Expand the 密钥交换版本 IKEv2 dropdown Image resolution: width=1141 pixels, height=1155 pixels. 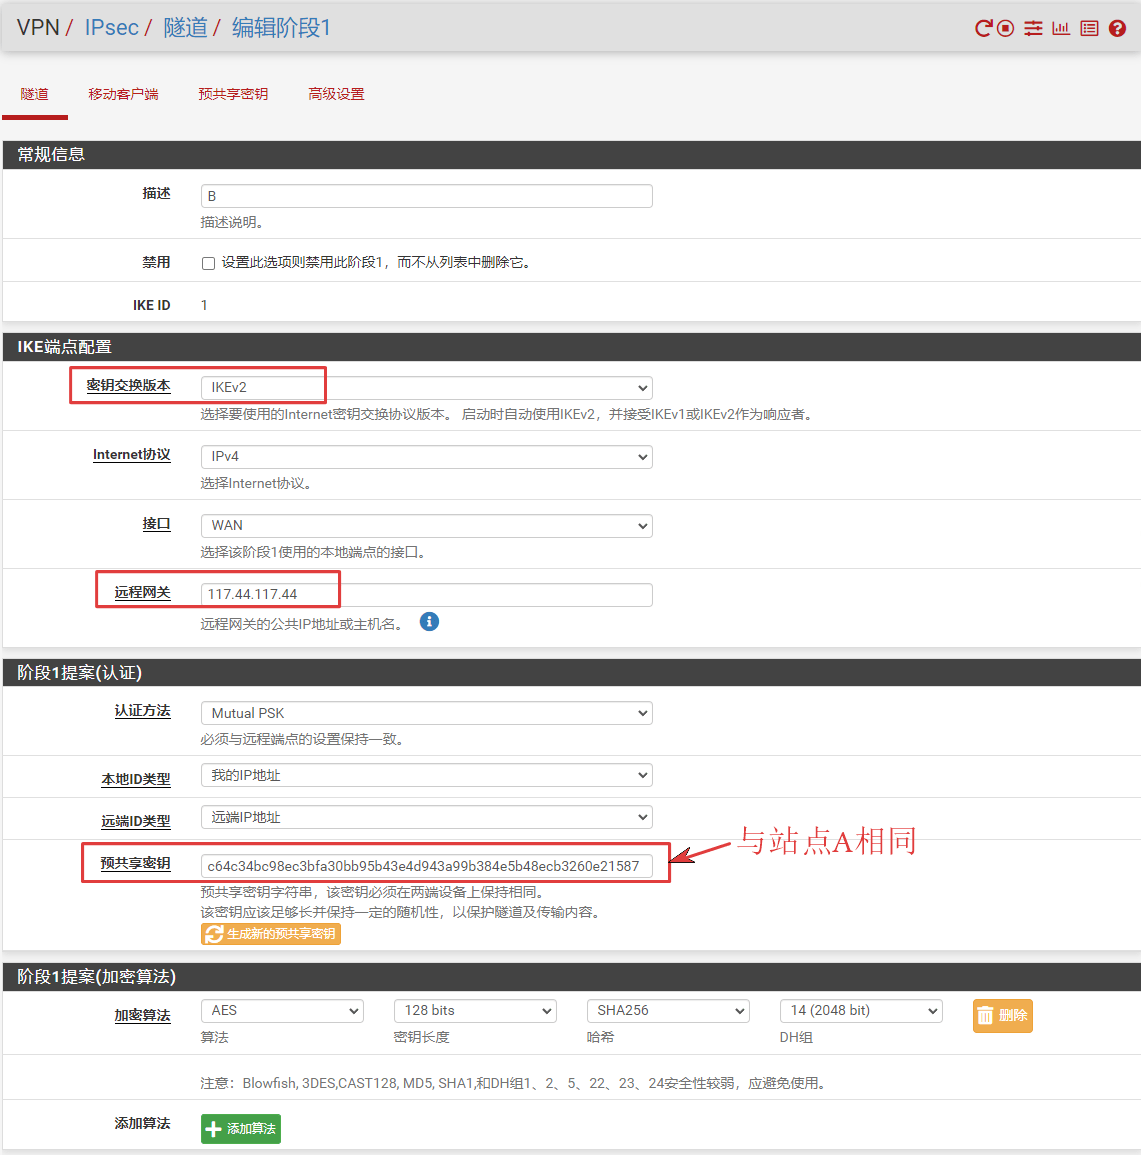(426, 388)
